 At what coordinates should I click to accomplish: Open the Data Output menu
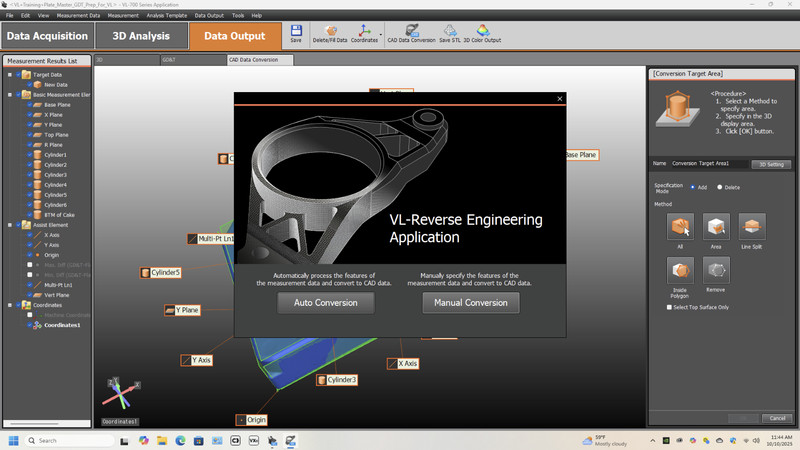click(209, 15)
